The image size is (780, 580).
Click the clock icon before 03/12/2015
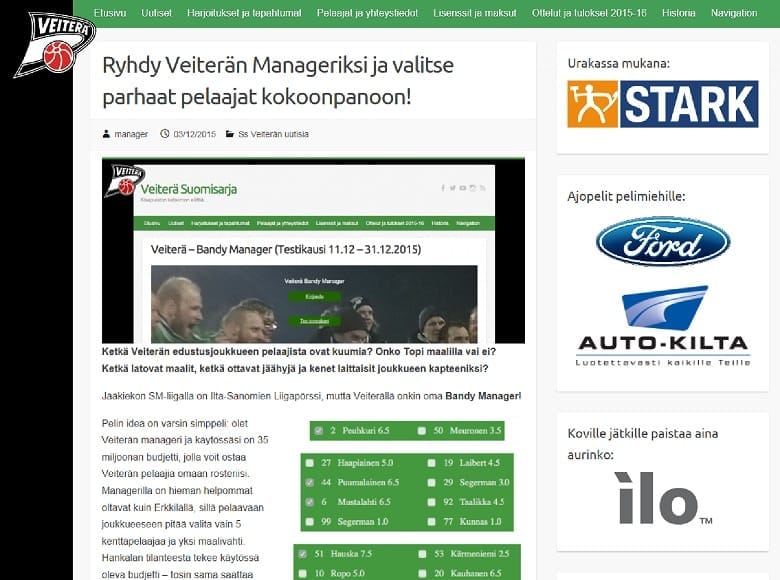(165, 134)
